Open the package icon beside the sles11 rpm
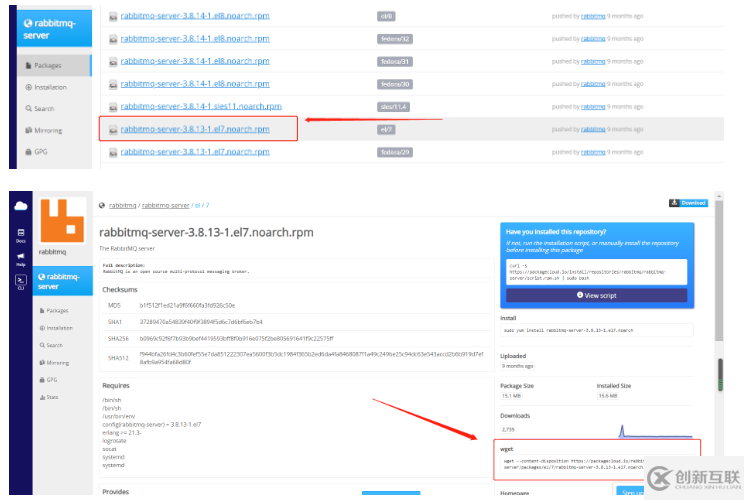744x500 pixels. click(x=113, y=107)
